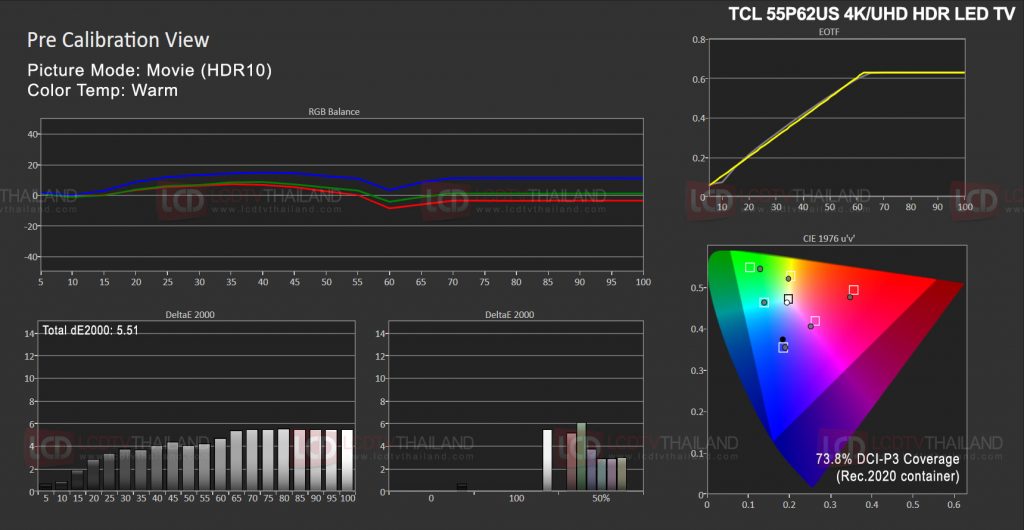The height and width of the screenshot is (530, 1024).
Task: Click the magenta target square in the CIE diagram
Action: coord(815,320)
